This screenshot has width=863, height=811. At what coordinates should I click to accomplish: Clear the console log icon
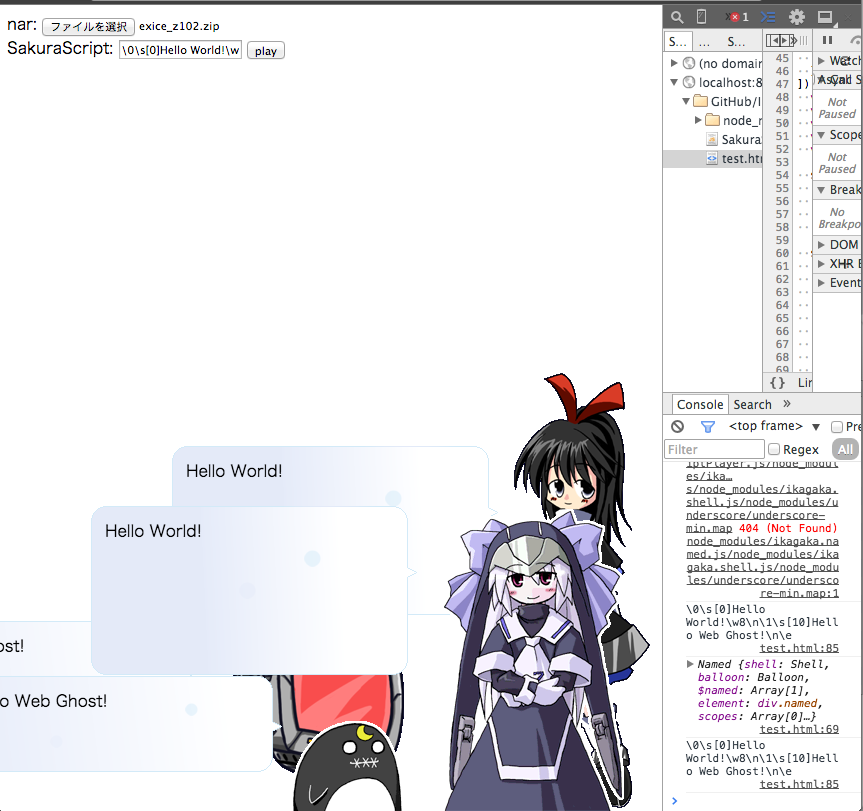pyautogui.click(x=678, y=426)
